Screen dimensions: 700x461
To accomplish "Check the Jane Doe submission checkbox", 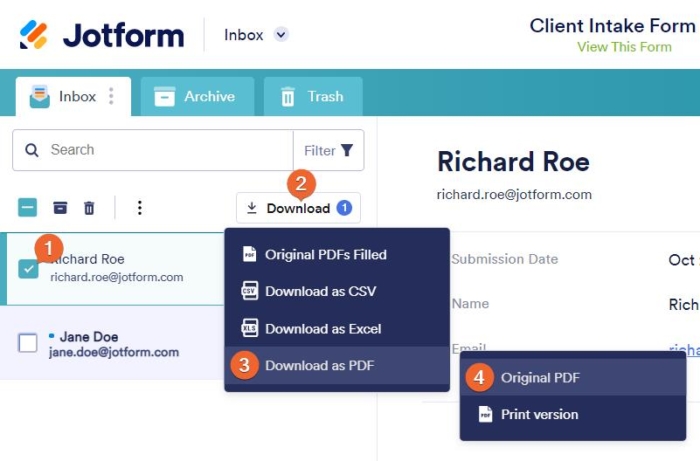I will tap(28, 343).
